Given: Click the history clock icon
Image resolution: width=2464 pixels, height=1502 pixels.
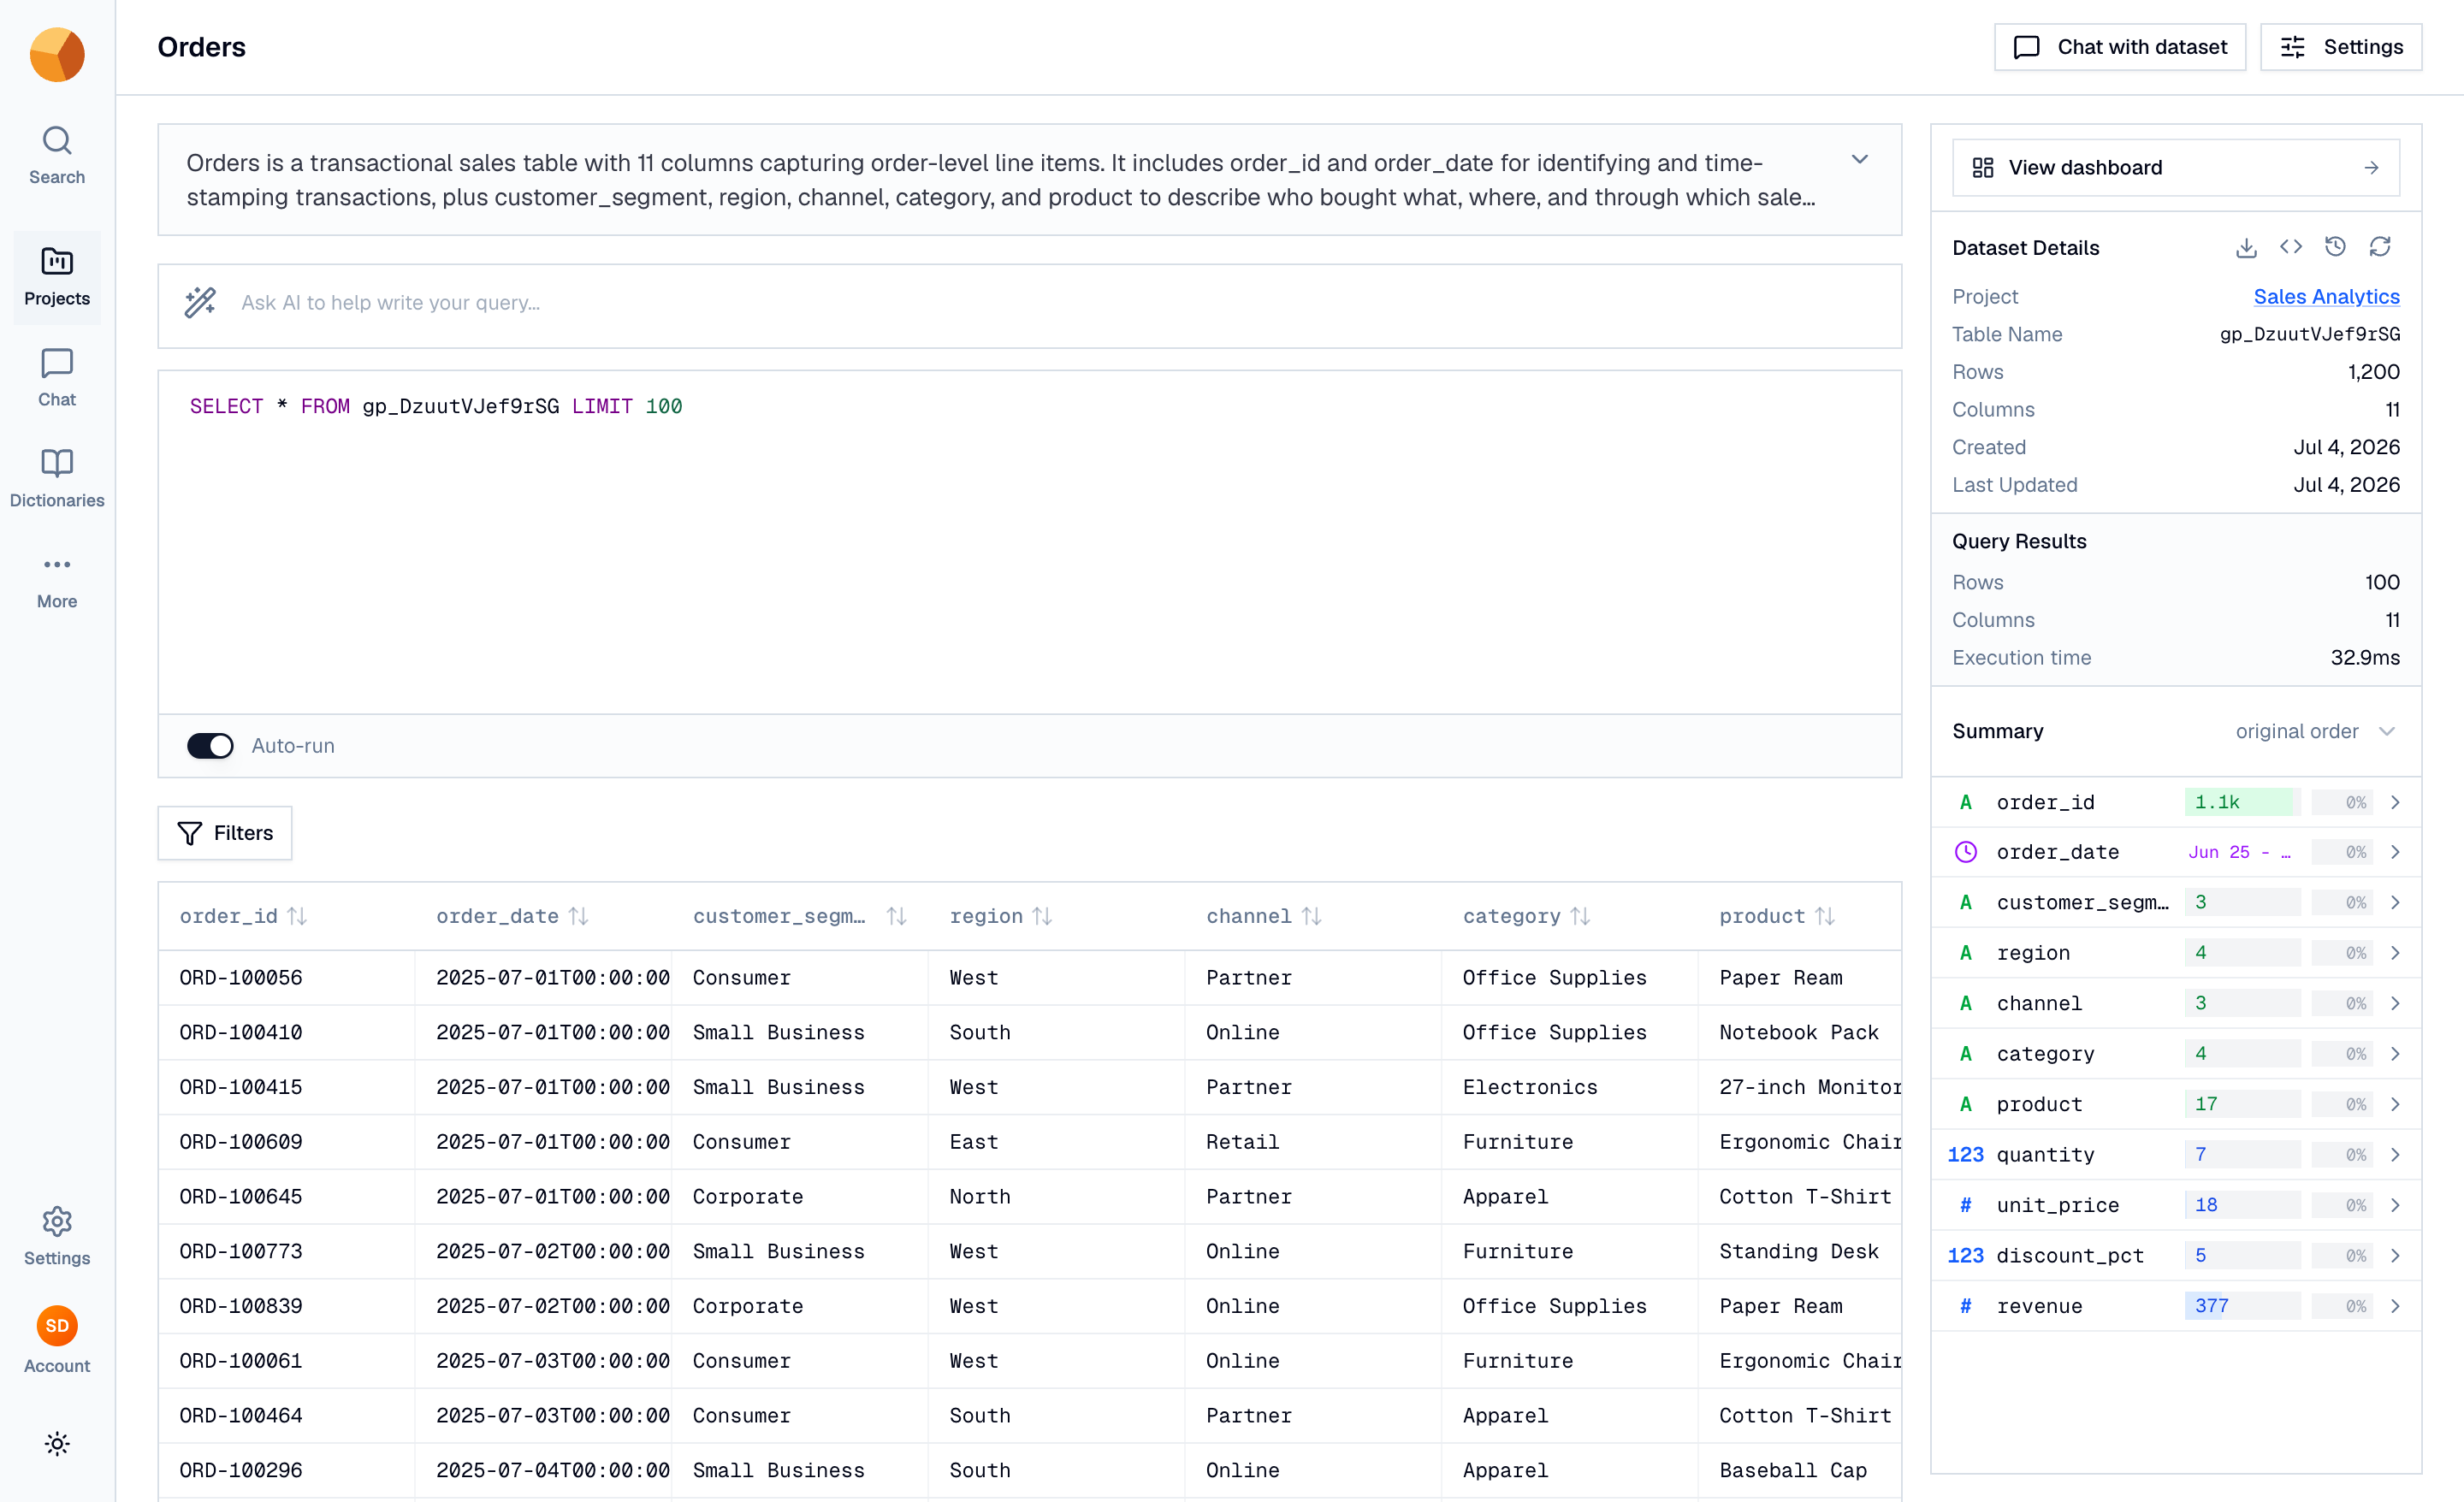Looking at the screenshot, I should [x=2335, y=247].
